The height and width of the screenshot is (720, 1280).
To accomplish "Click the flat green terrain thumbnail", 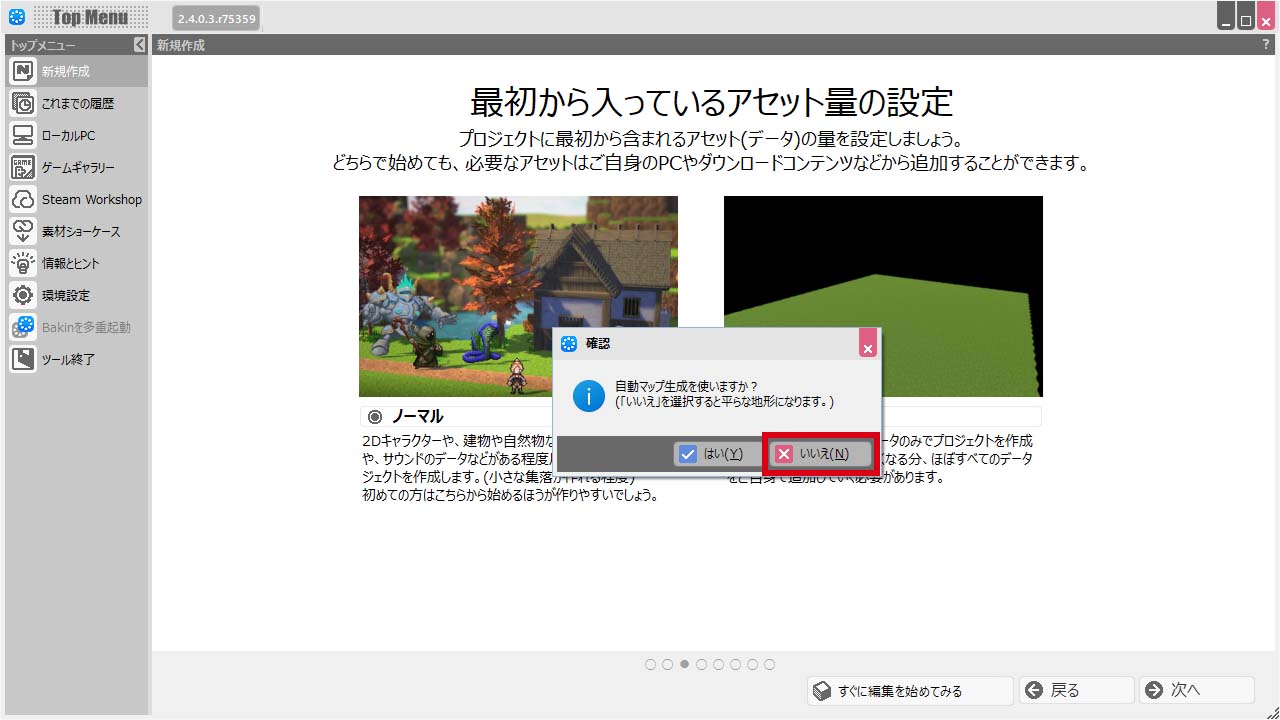I will click(883, 296).
